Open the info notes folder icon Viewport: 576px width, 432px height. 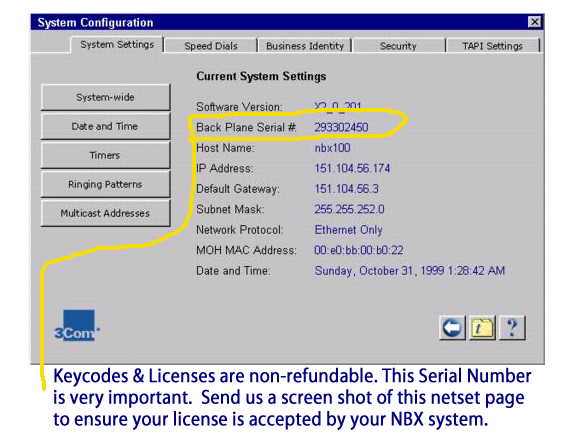pos(482,327)
